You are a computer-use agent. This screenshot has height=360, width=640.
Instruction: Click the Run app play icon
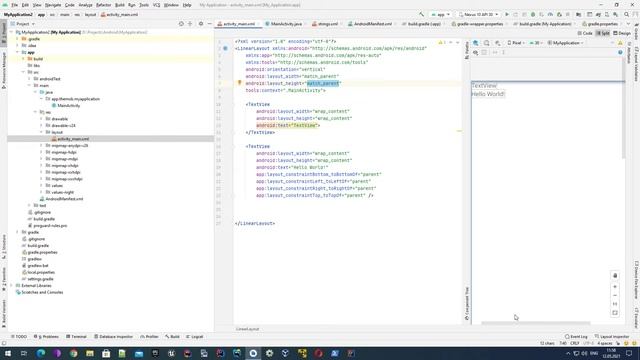coord(507,14)
